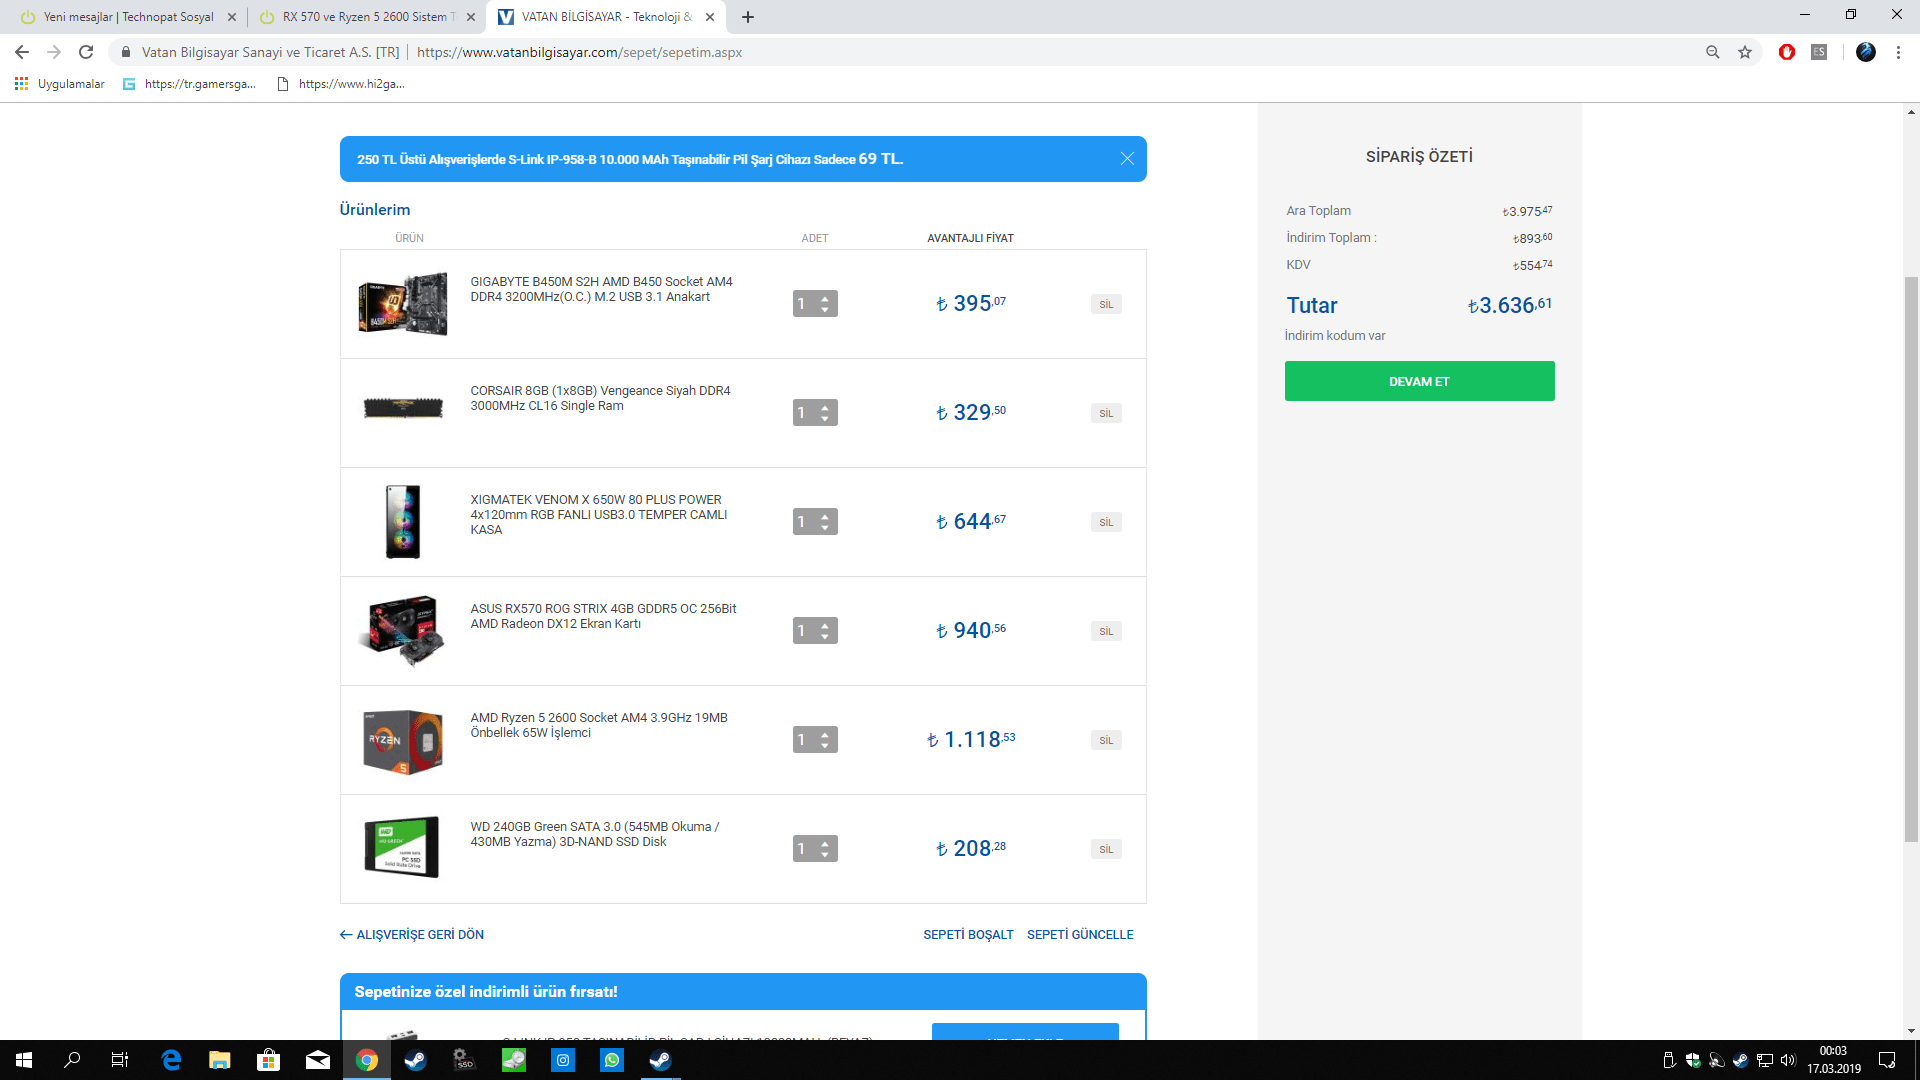Viewport: 1920px width, 1080px height.
Task: Click SEPETİ BOŞALT link
Action: pos(967,935)
